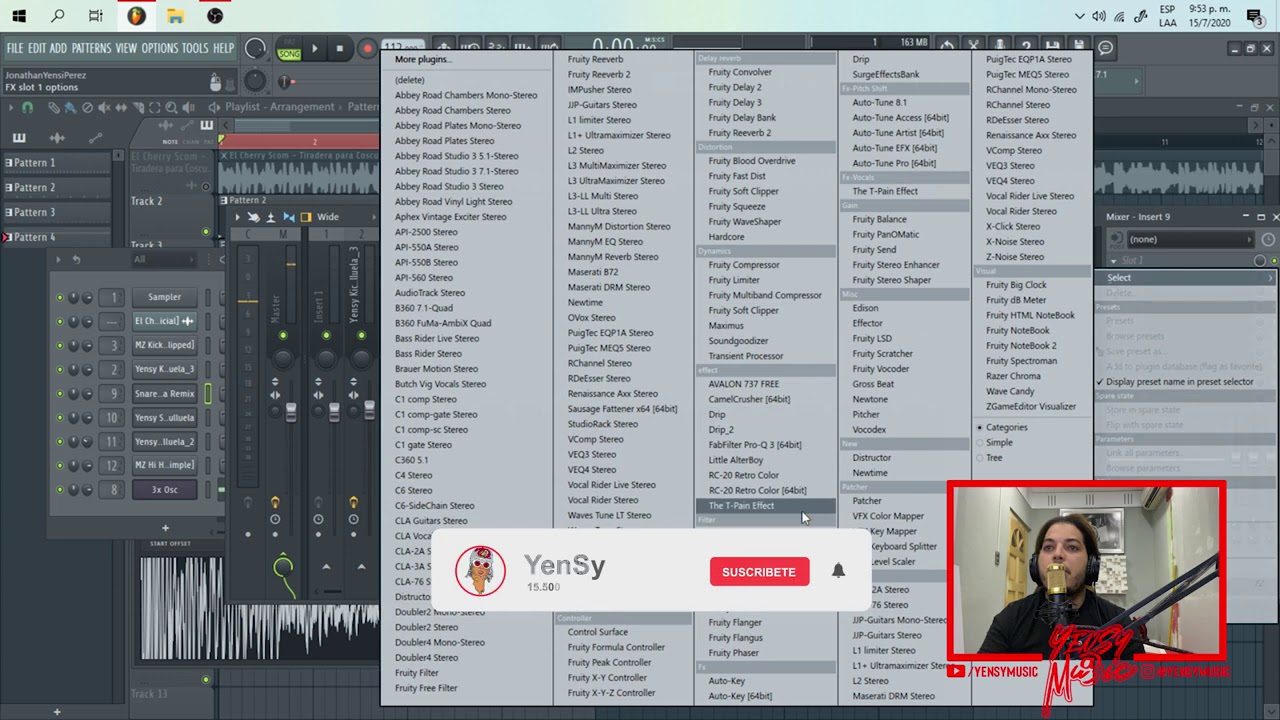The image size is (1280, 720).
Task: Select the playlist Delete tool
Action: (x=88, y=107)
